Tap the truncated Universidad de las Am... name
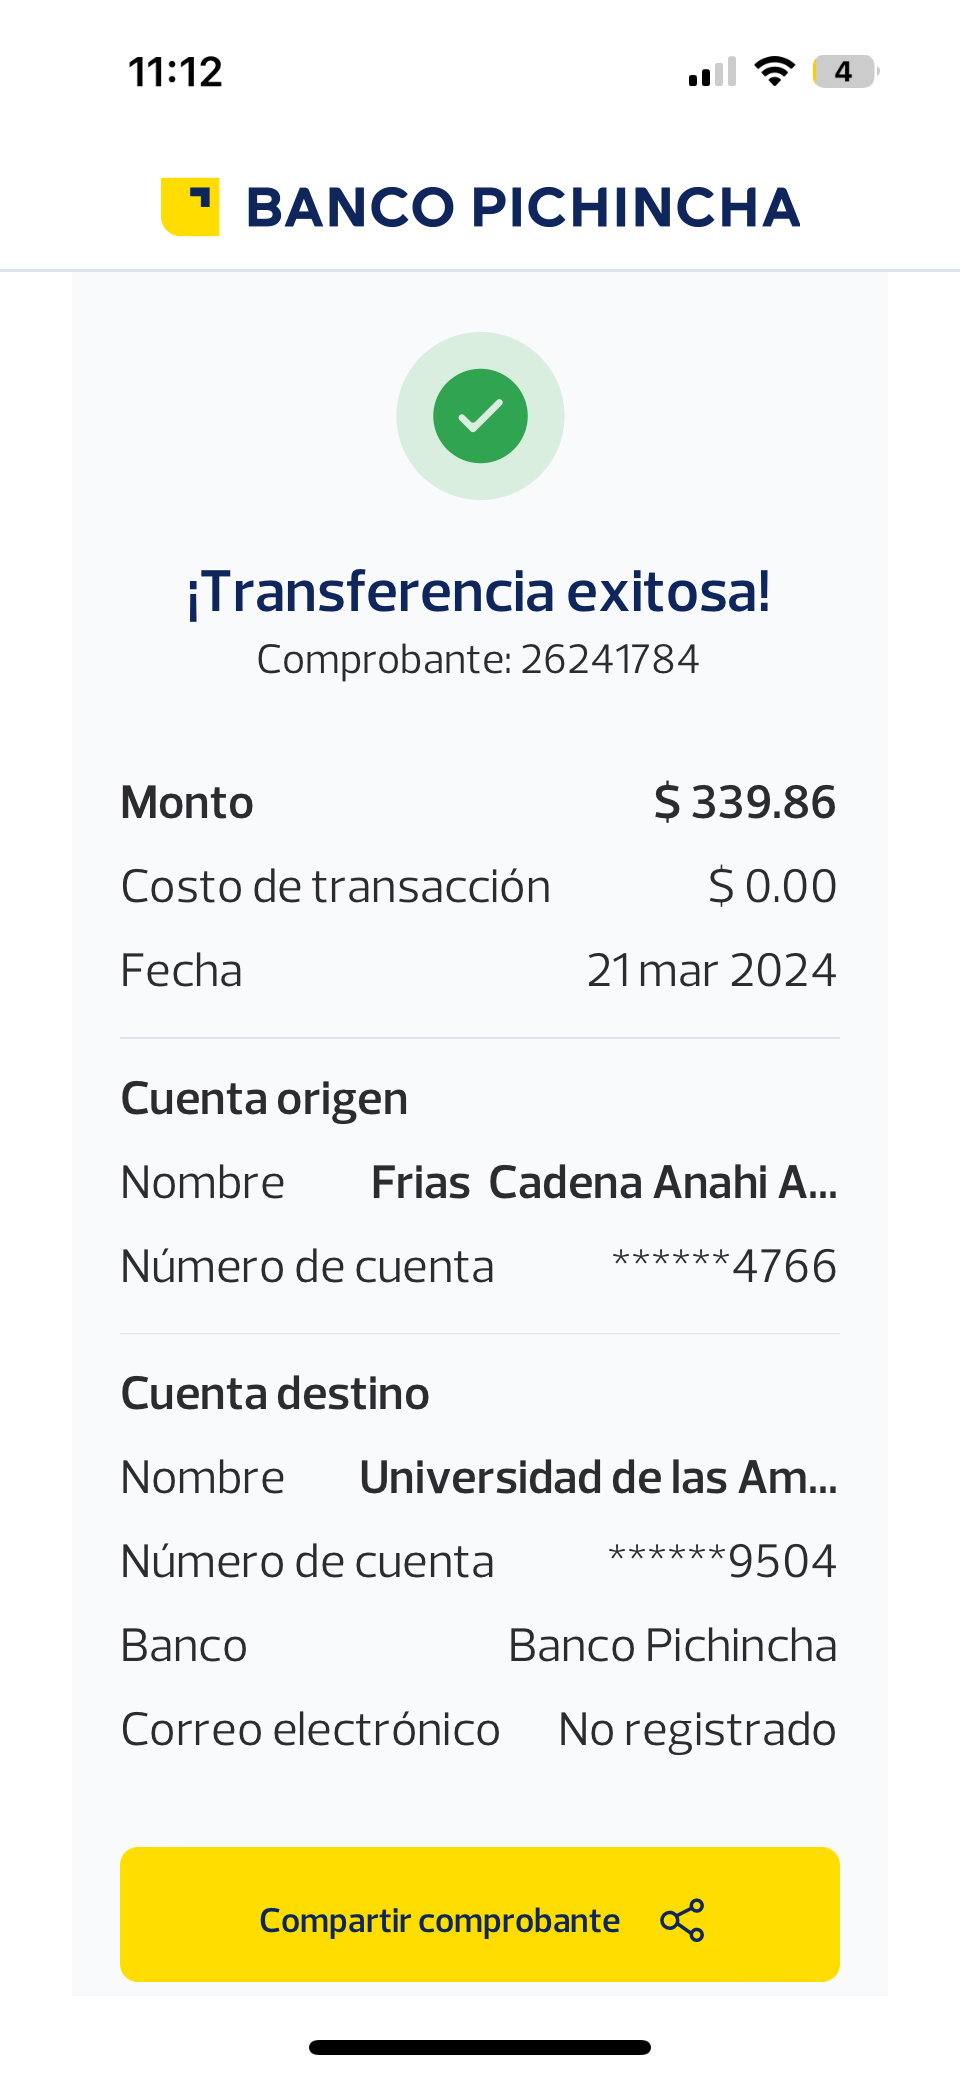The height and width of the screenshot is (2079, 960). [598, 1477]
